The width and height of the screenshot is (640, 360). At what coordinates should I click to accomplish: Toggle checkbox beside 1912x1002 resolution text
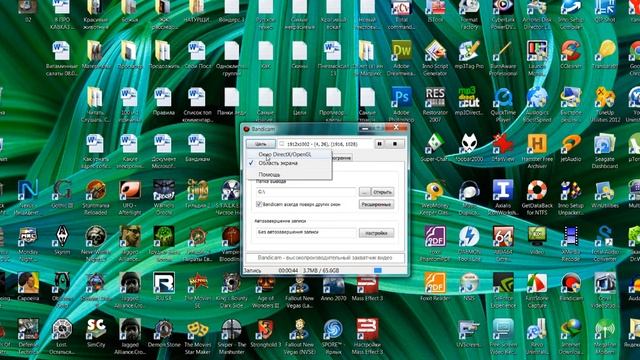[282, 144]
